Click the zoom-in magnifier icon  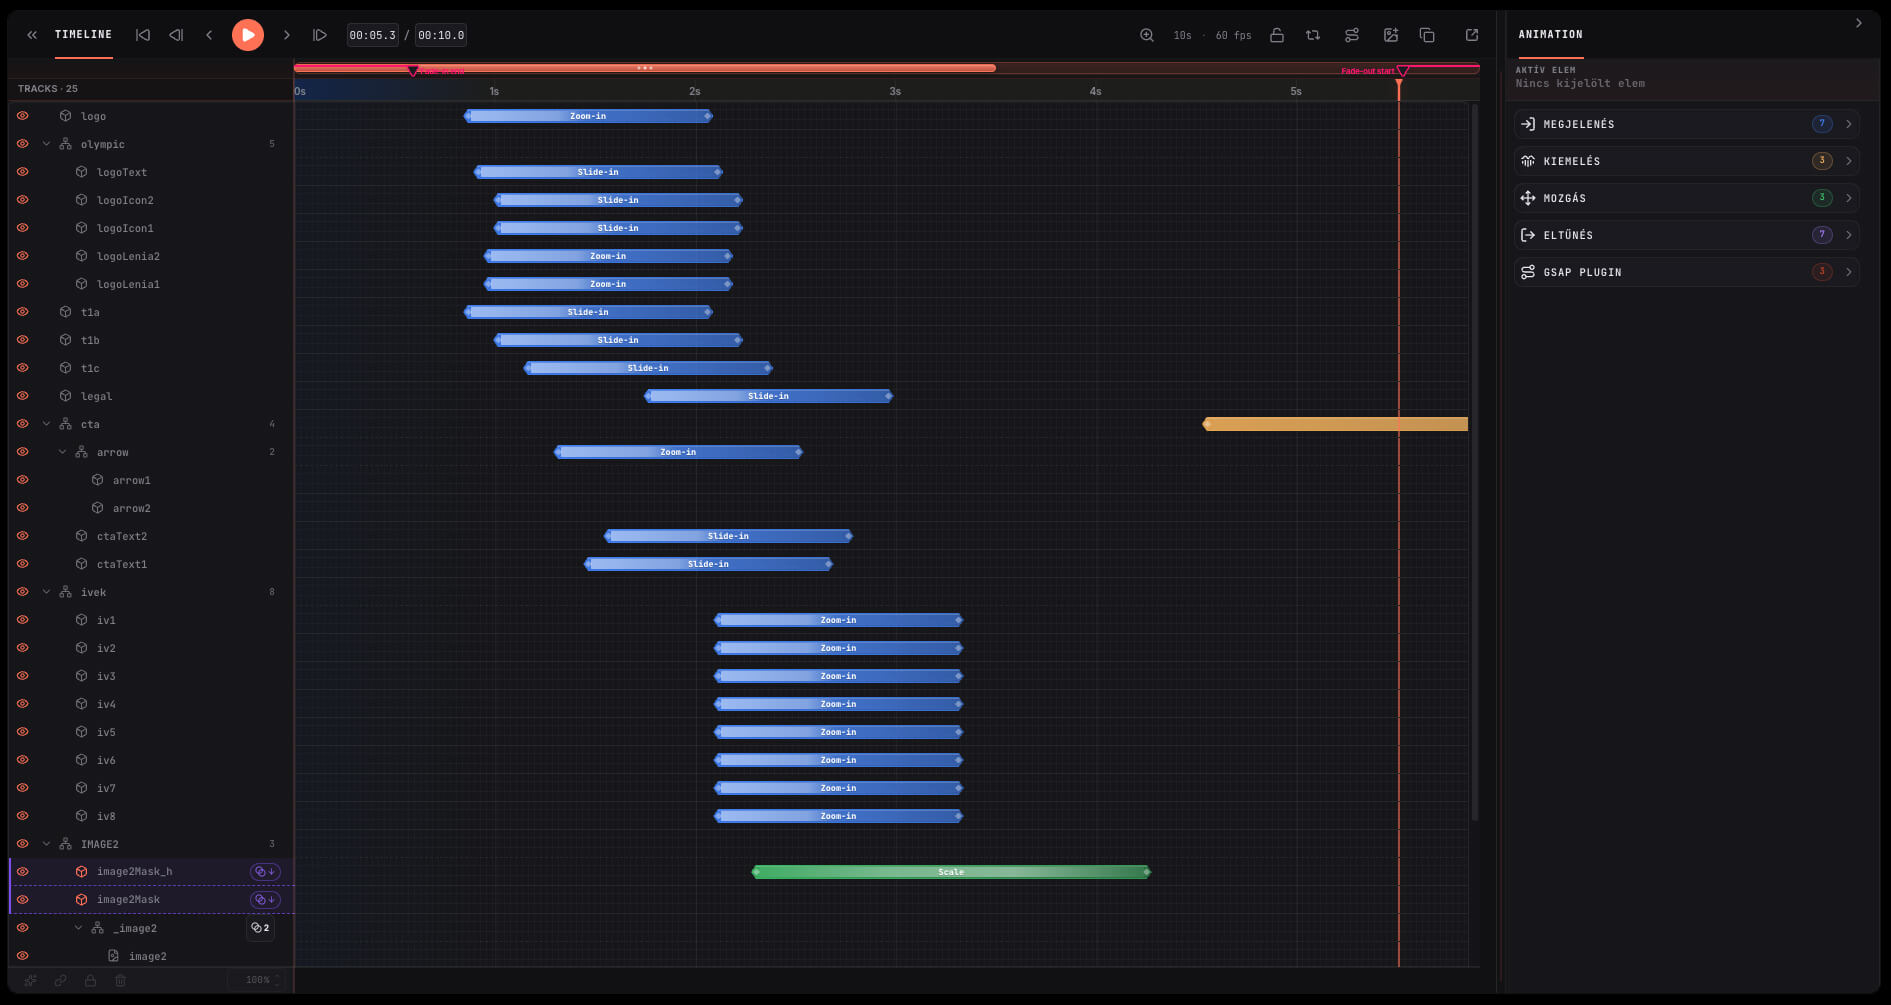click(1147, 35)
